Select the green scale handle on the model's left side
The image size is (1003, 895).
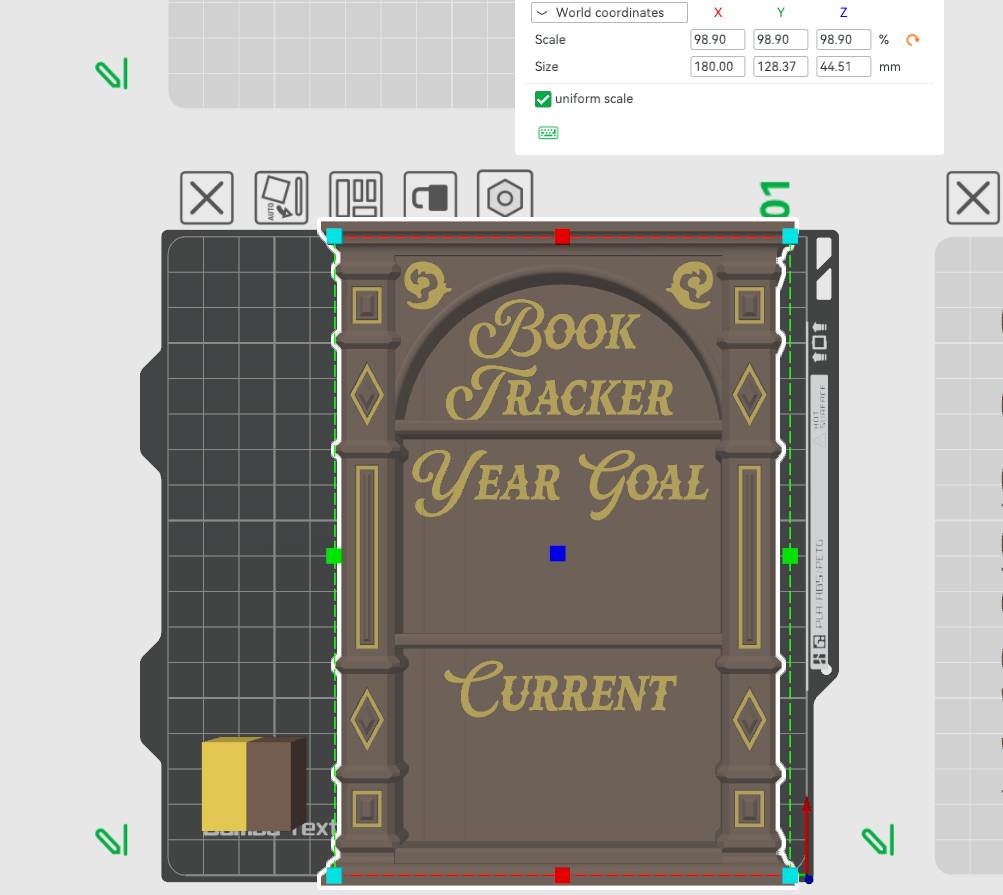click(x=334, y=556)
